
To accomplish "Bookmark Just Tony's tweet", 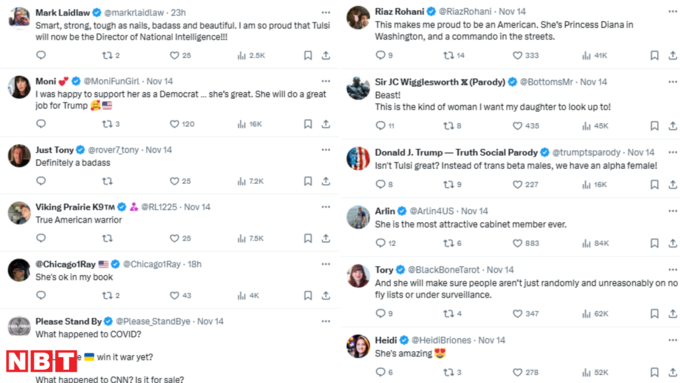I will point(308,181).
